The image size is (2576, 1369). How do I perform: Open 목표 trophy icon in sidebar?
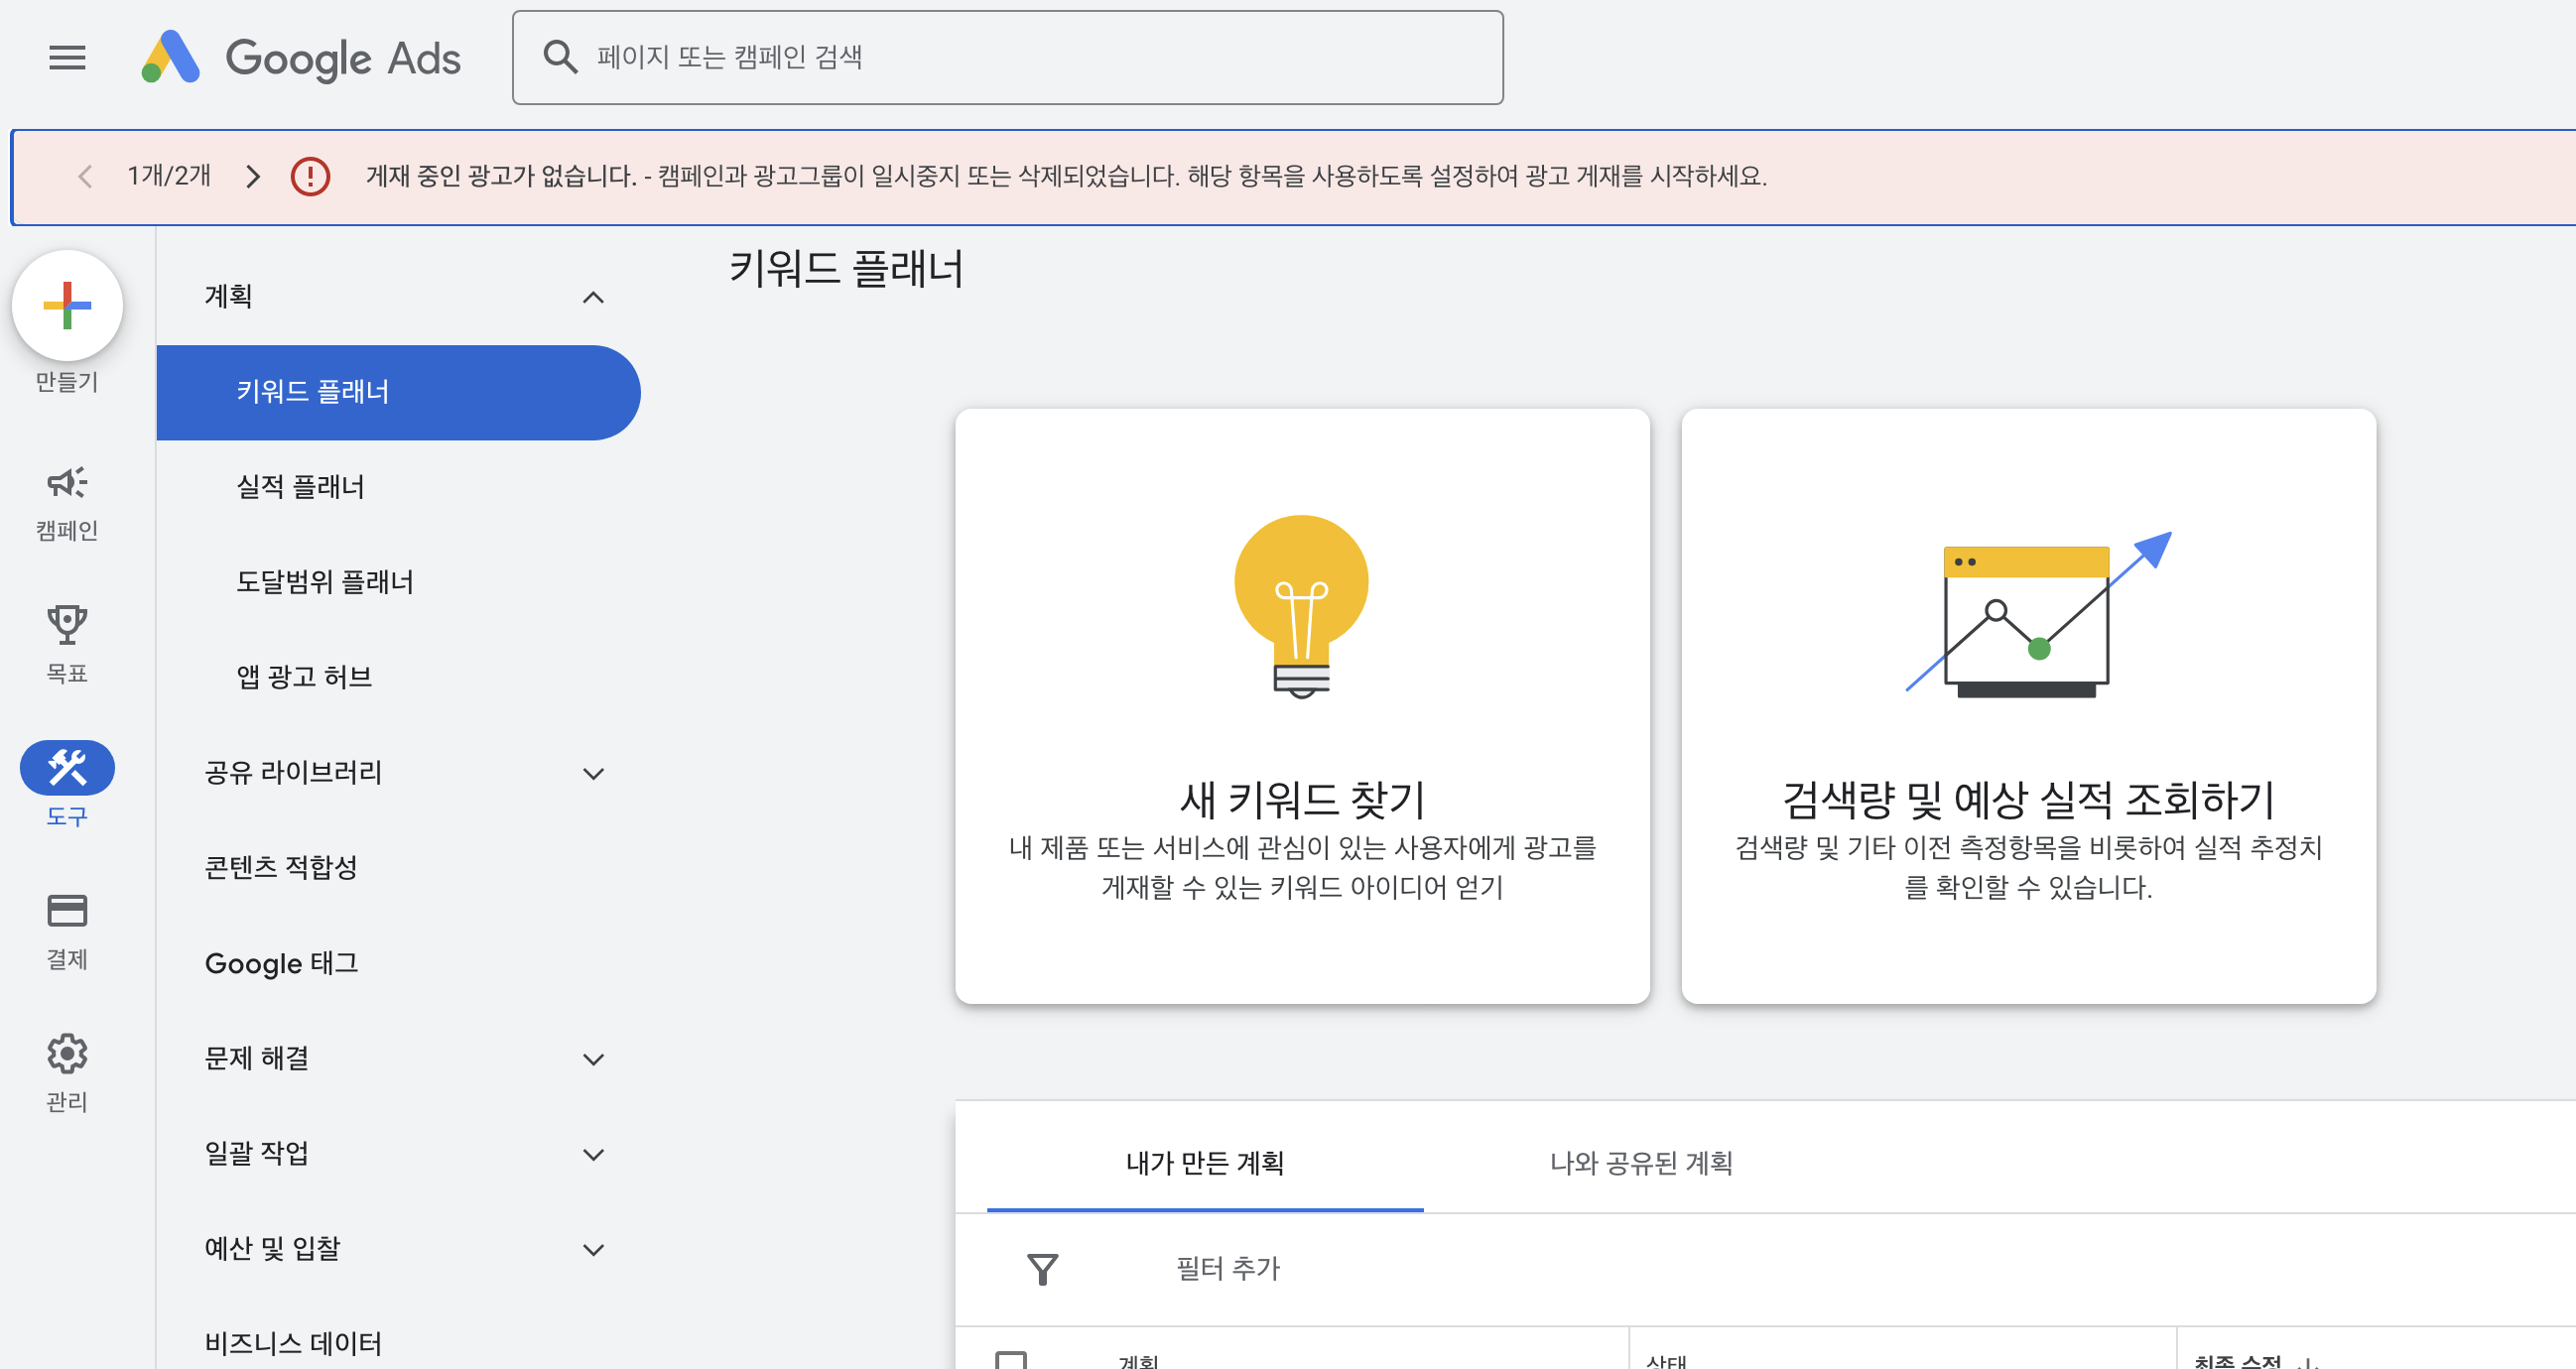(67, 626)
